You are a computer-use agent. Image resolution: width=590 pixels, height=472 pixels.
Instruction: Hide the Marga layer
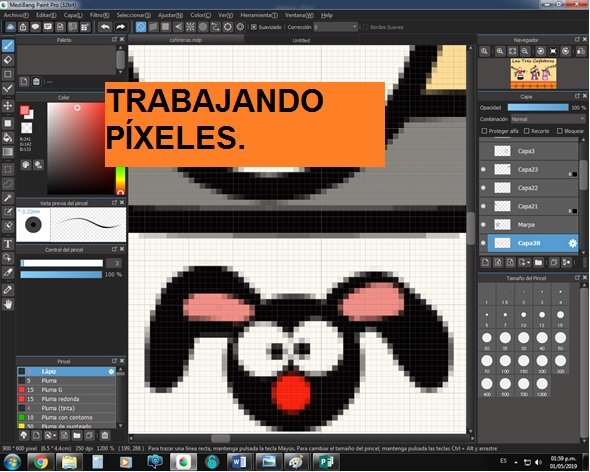point(484,225)
